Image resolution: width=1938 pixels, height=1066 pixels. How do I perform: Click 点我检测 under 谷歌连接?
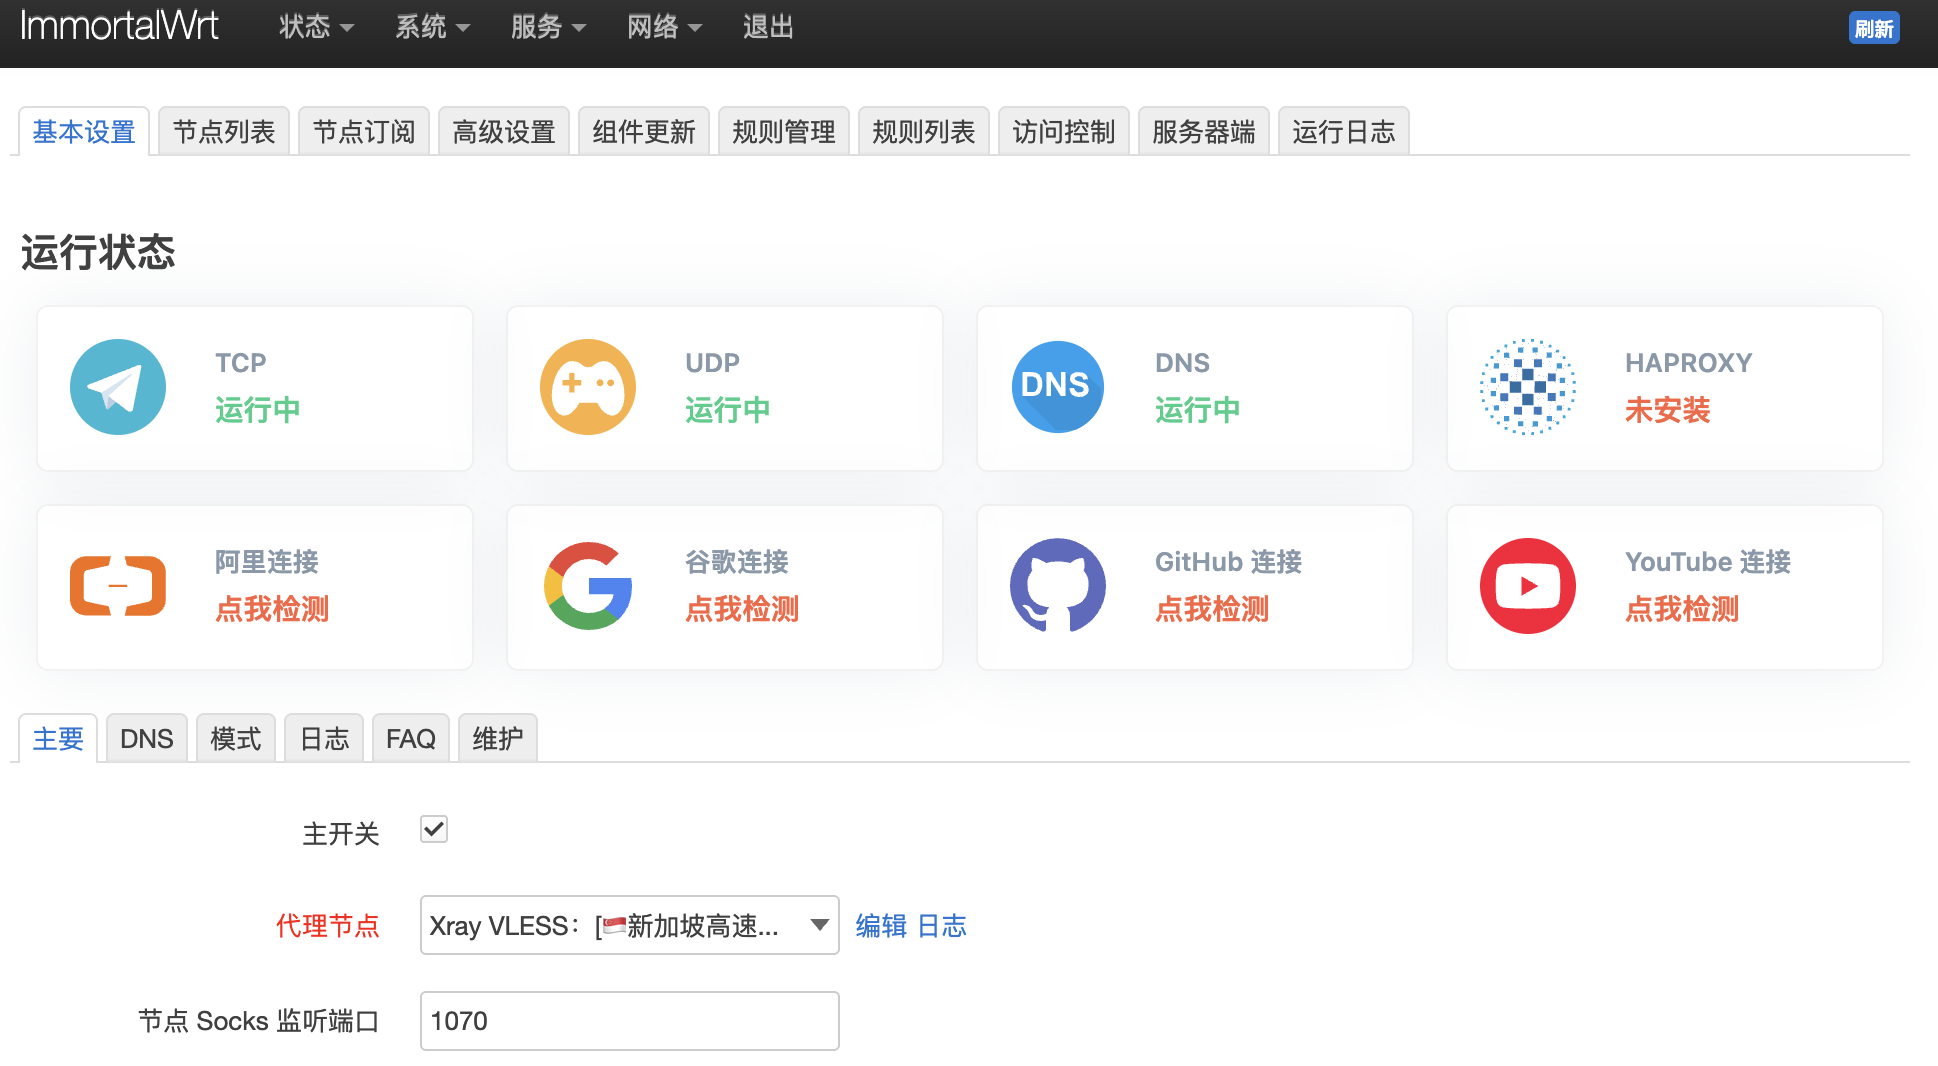pos(742,609)
